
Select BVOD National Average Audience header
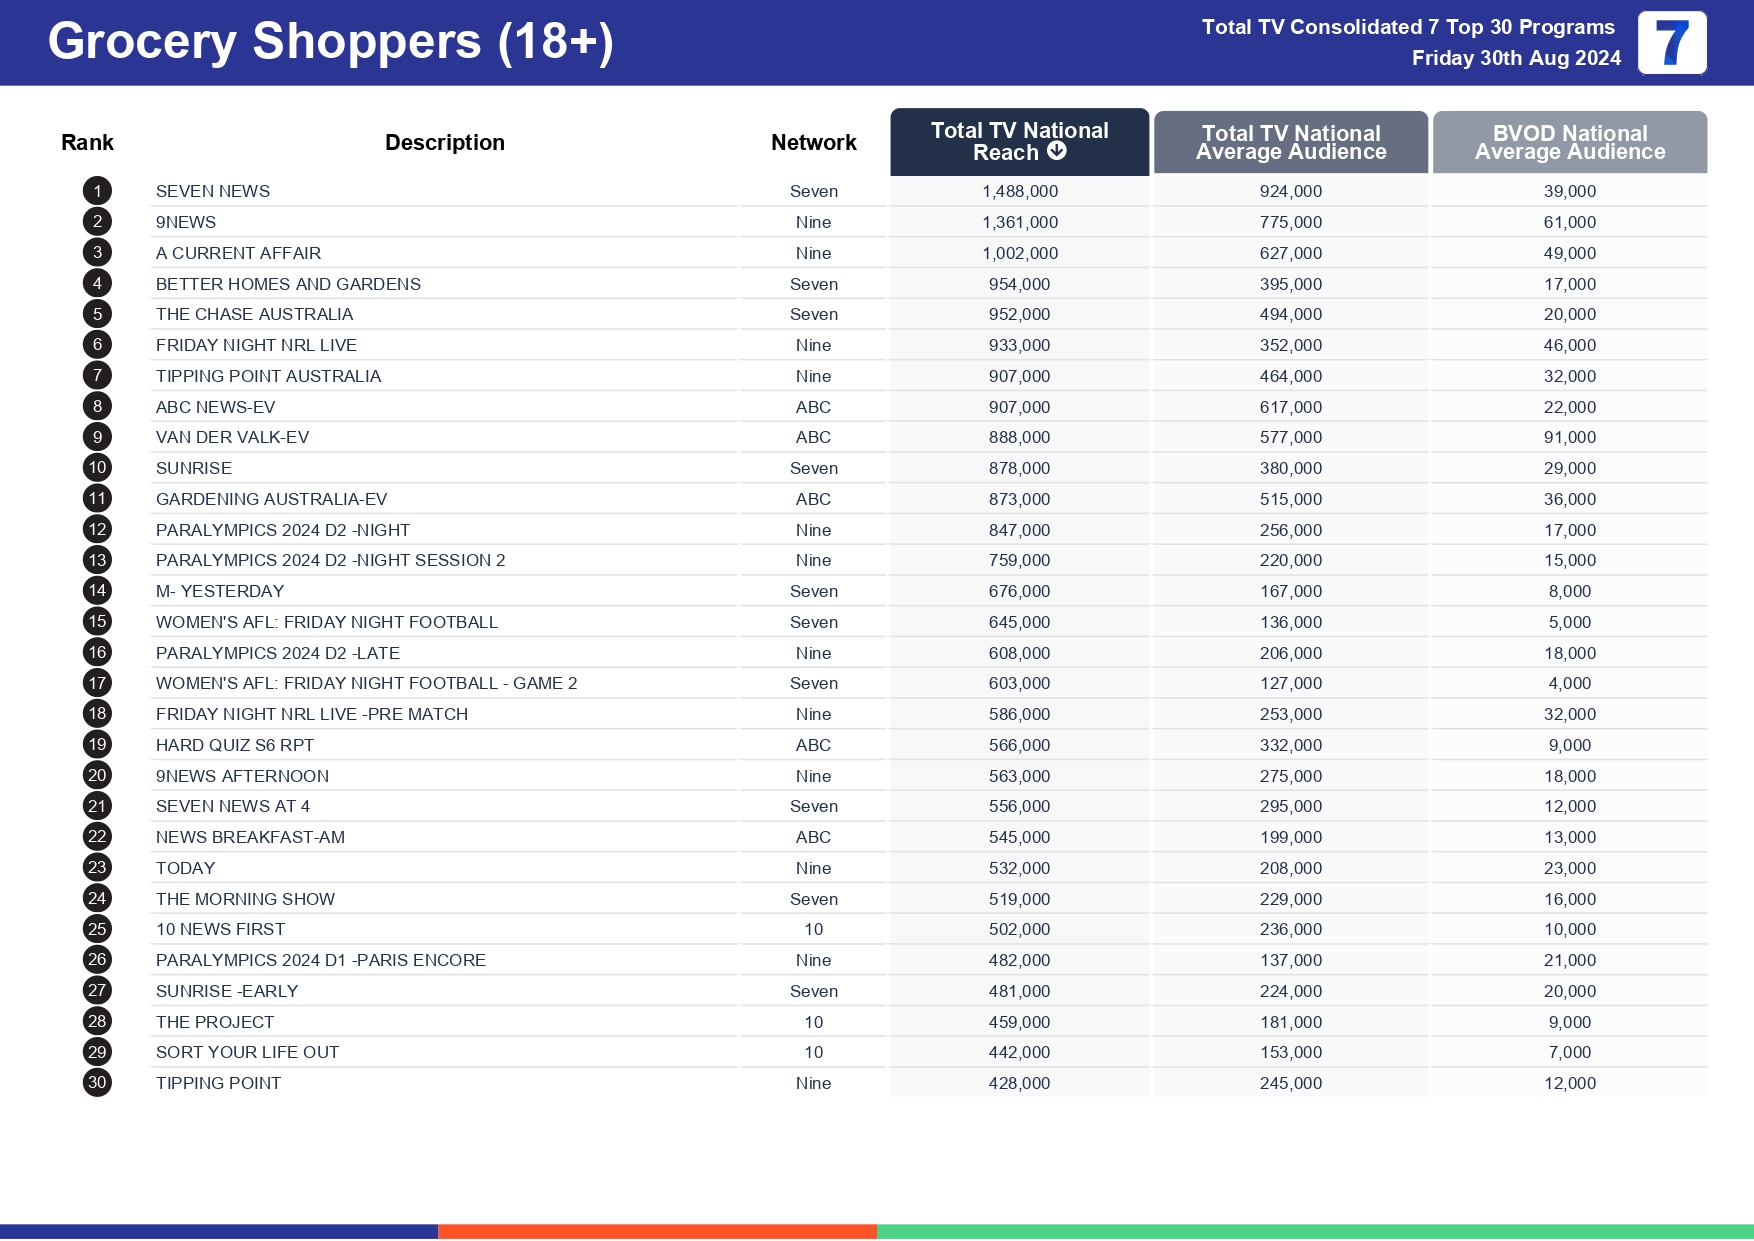1569,142
